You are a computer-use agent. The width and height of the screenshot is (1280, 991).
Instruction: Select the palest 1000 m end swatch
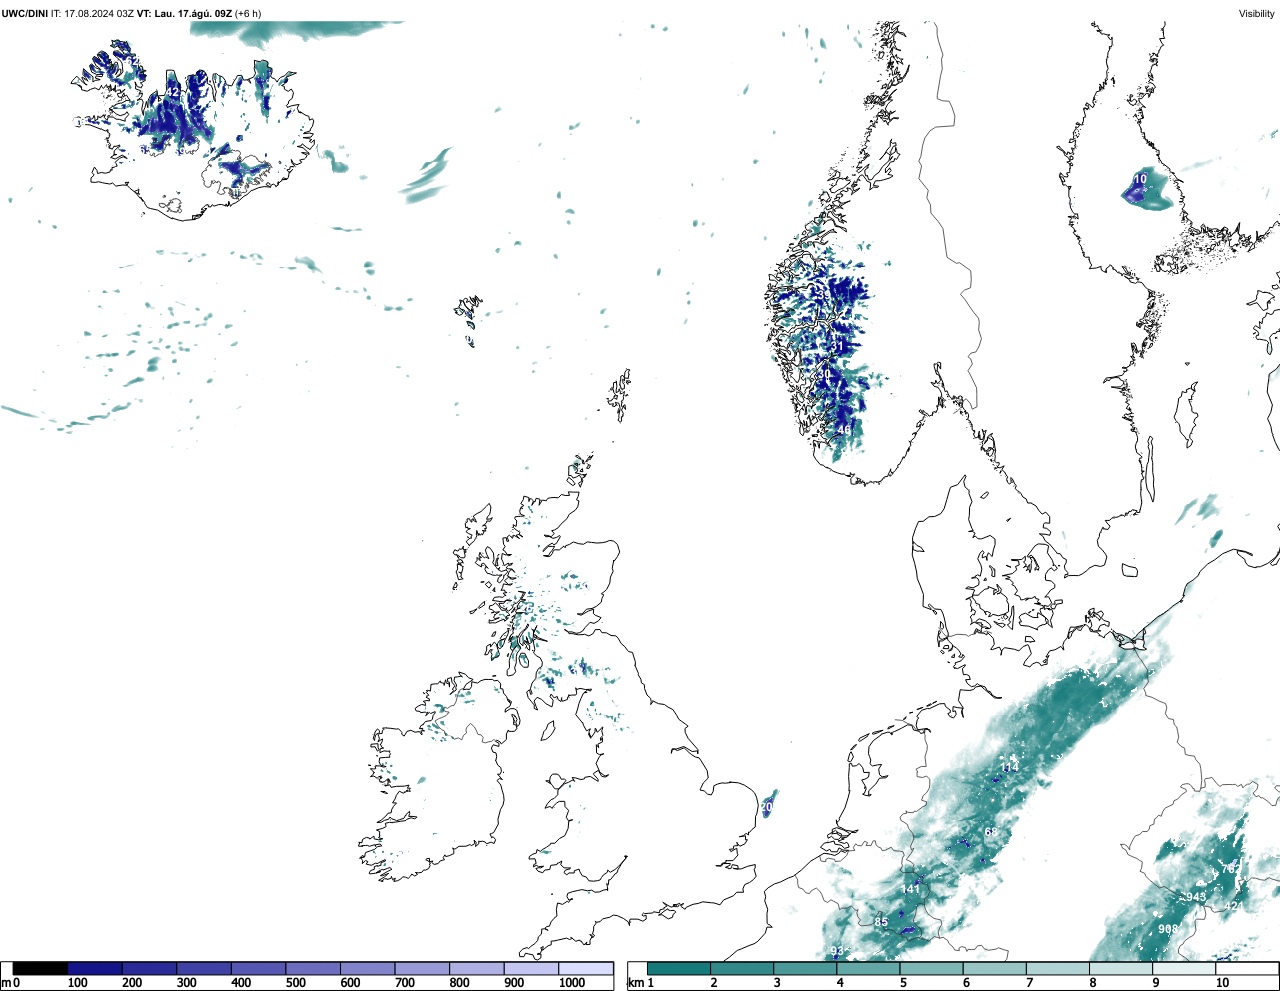pos(586,968)
